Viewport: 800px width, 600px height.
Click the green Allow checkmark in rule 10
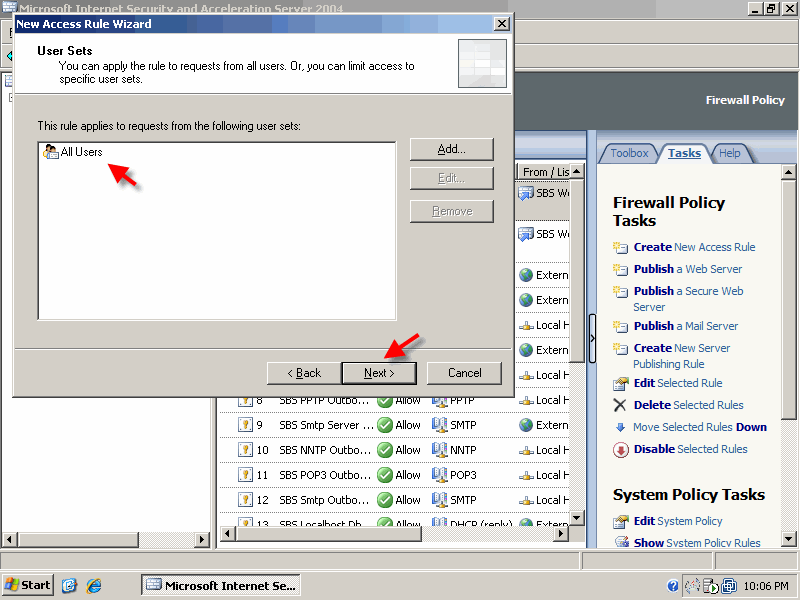[385, 450]
